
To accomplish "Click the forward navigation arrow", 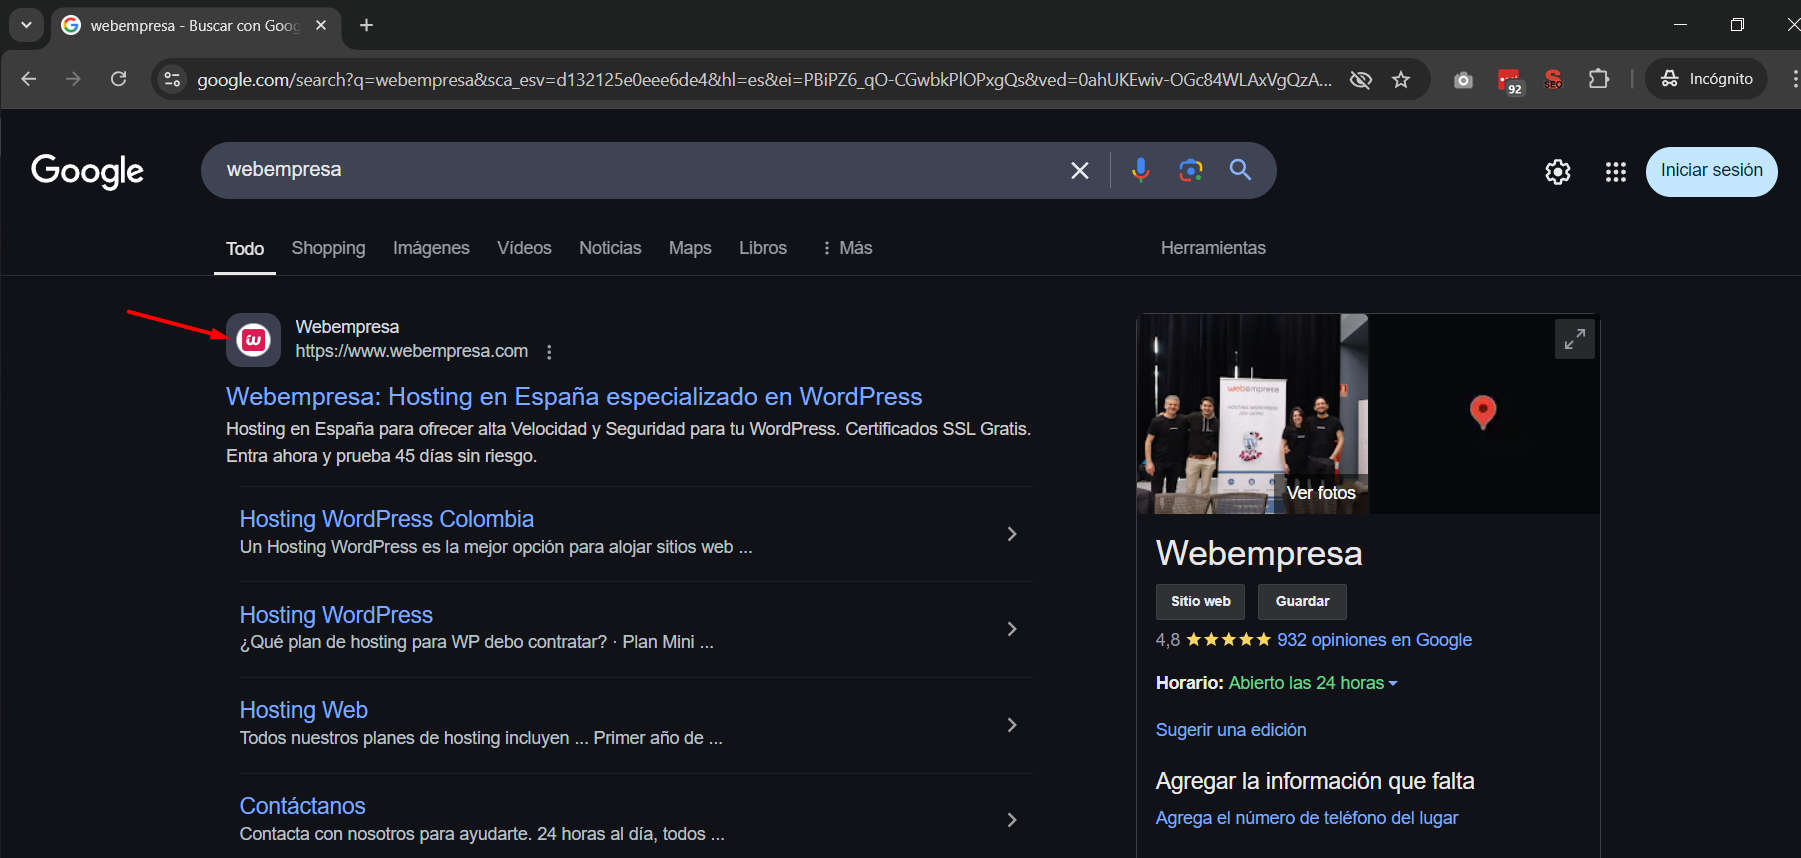I will pos(73,79).
